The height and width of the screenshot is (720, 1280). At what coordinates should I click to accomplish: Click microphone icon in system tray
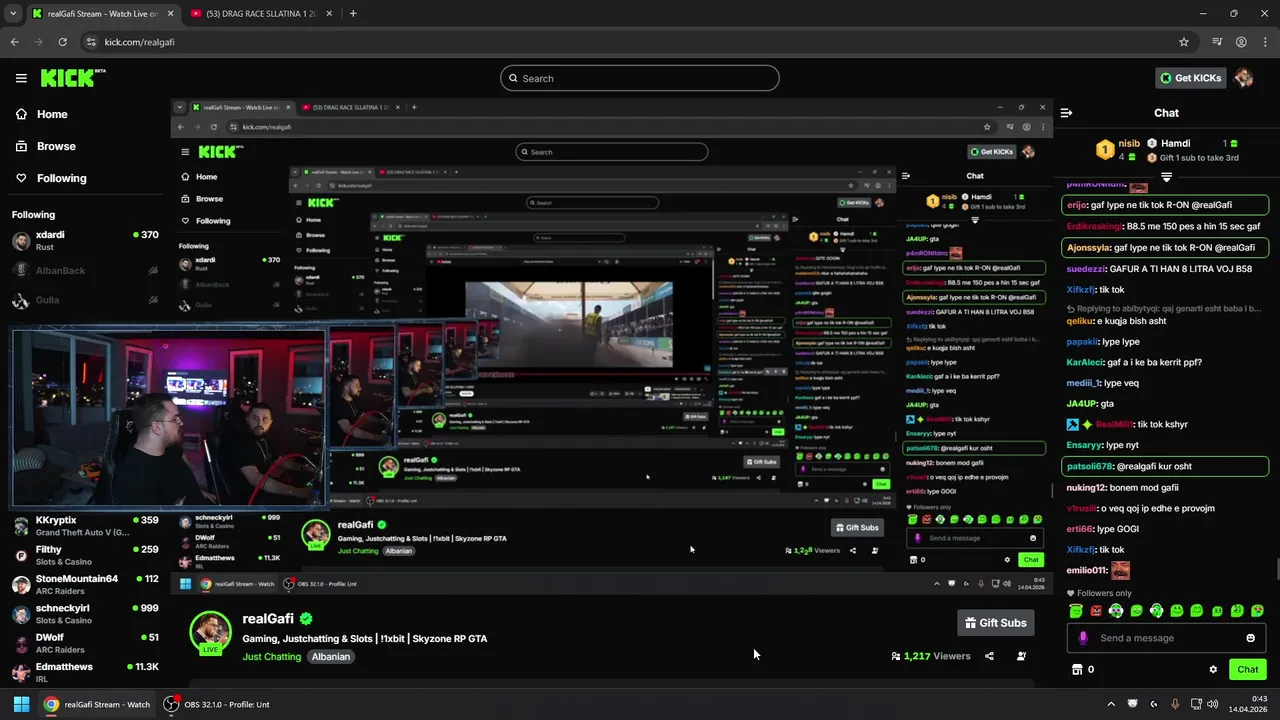point(1175,704)
